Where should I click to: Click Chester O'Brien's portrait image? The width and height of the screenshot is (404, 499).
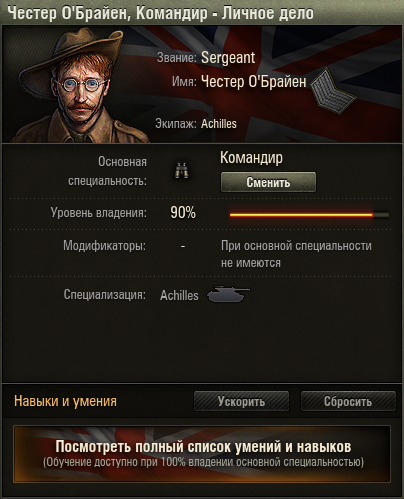(77, 85)
